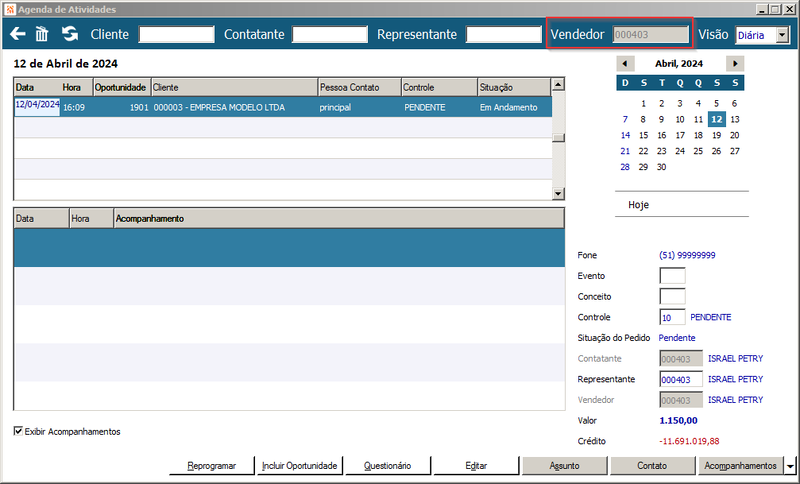The width and height of the screenshot is (800, 484).
Task: Click the Cliente input field in toolbar
Action: click(x=177, y=34)
